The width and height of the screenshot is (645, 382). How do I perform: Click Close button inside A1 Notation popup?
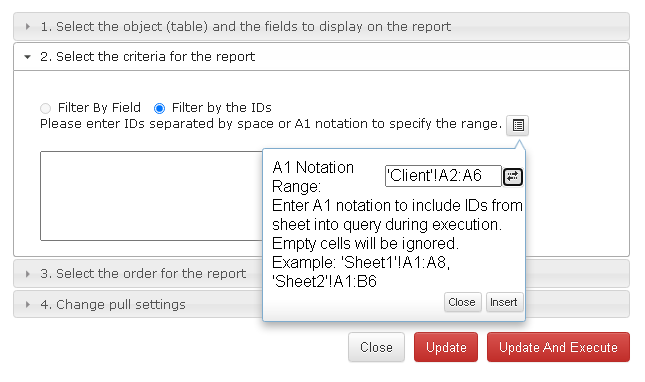(x=462, y=302)
